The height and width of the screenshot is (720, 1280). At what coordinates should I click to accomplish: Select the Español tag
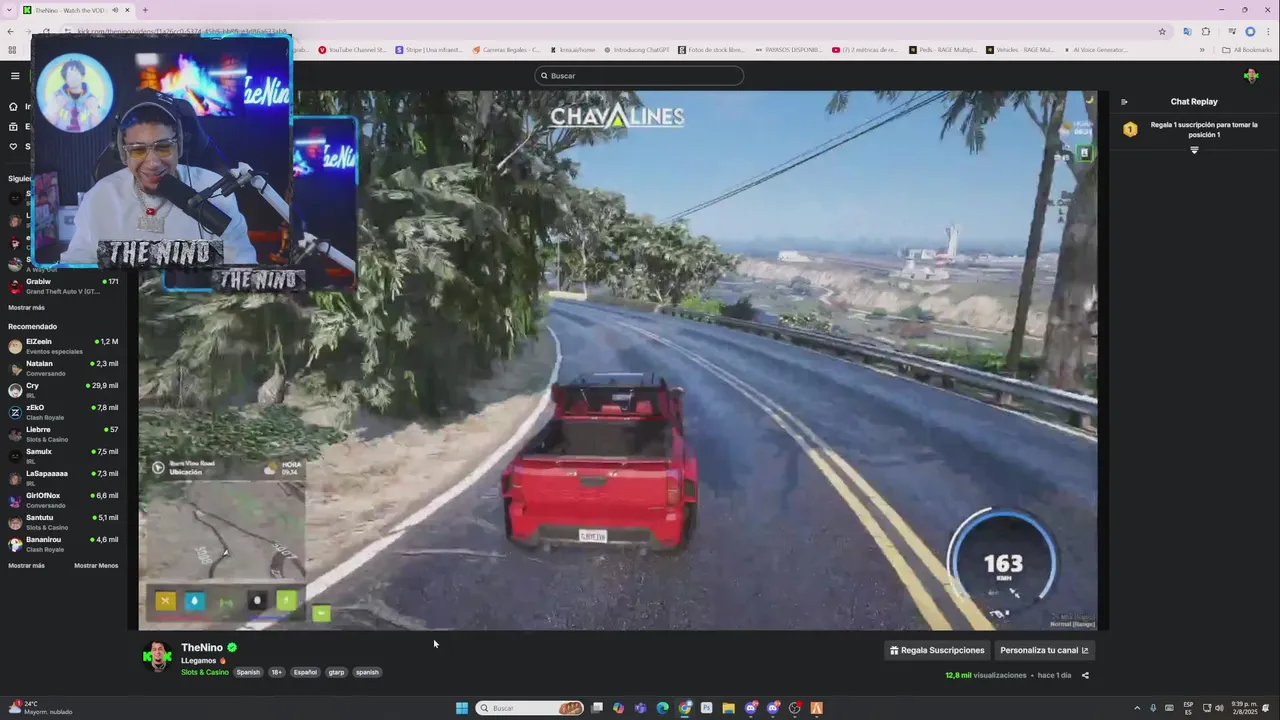pos(306,672)
